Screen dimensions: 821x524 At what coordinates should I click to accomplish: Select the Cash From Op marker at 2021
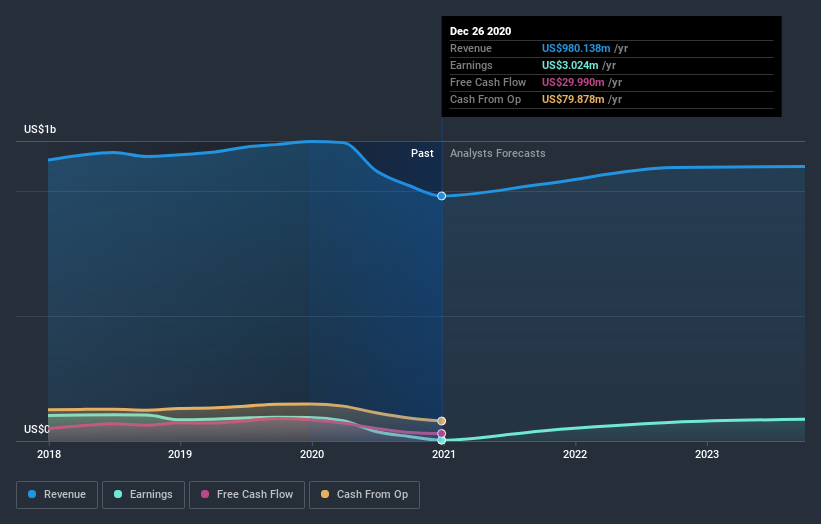(x=442, y=421)
